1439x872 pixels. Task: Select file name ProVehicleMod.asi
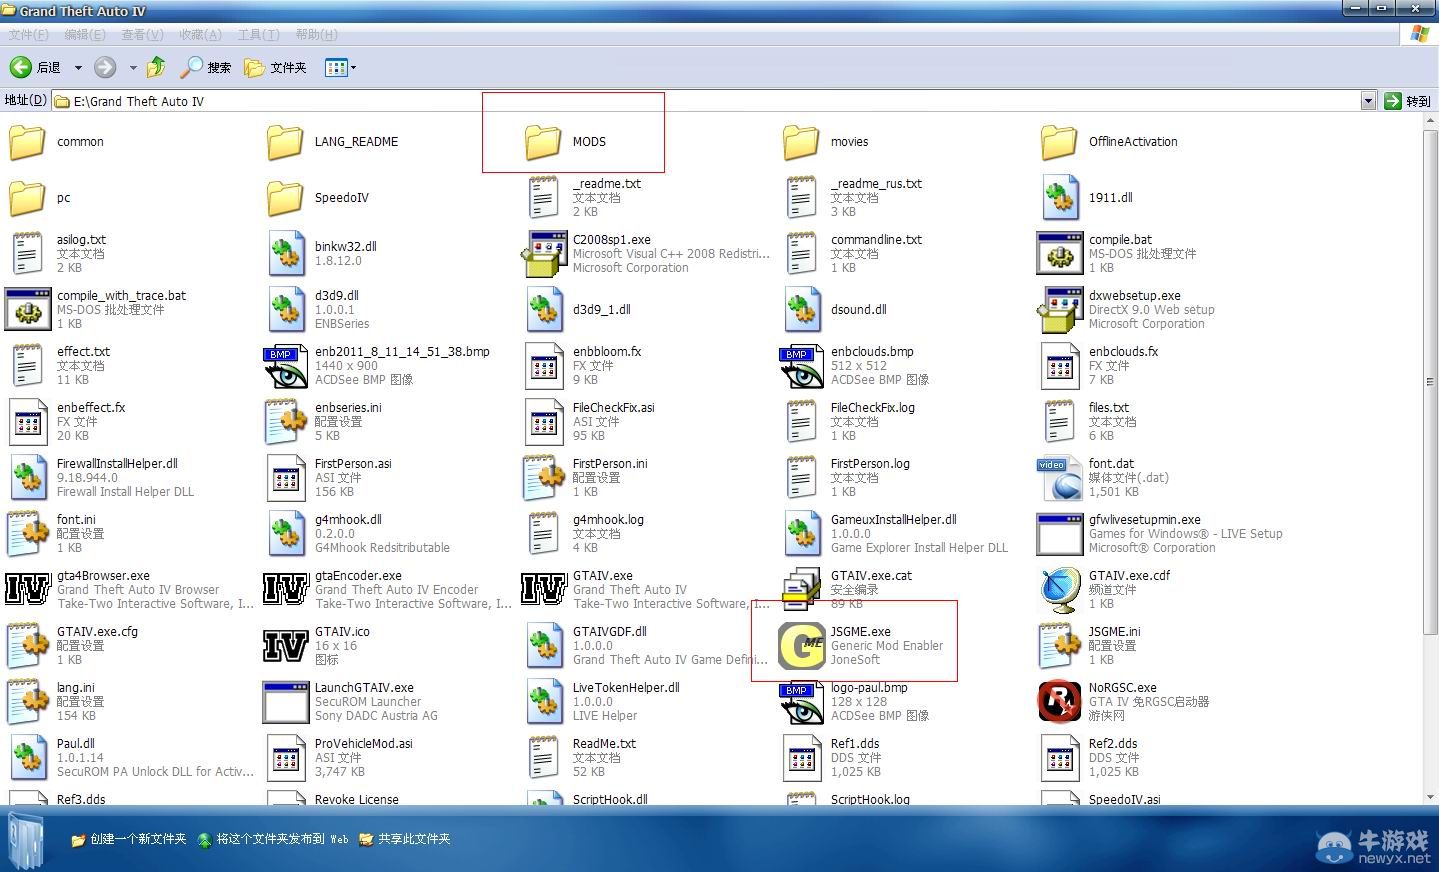click(x=363, y=744)
